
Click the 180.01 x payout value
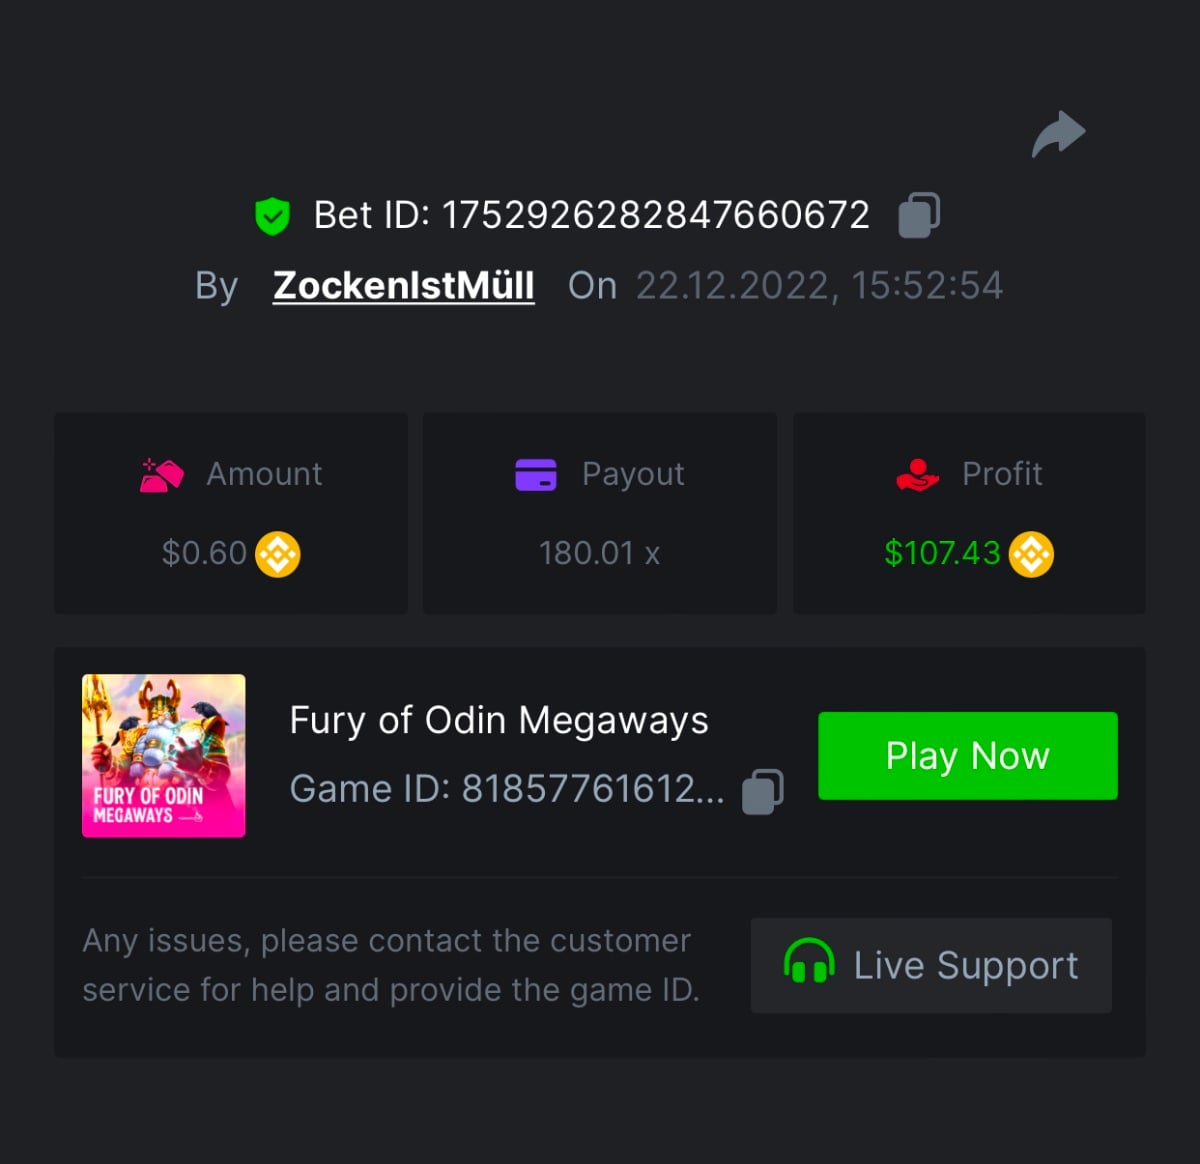[599, 553]
